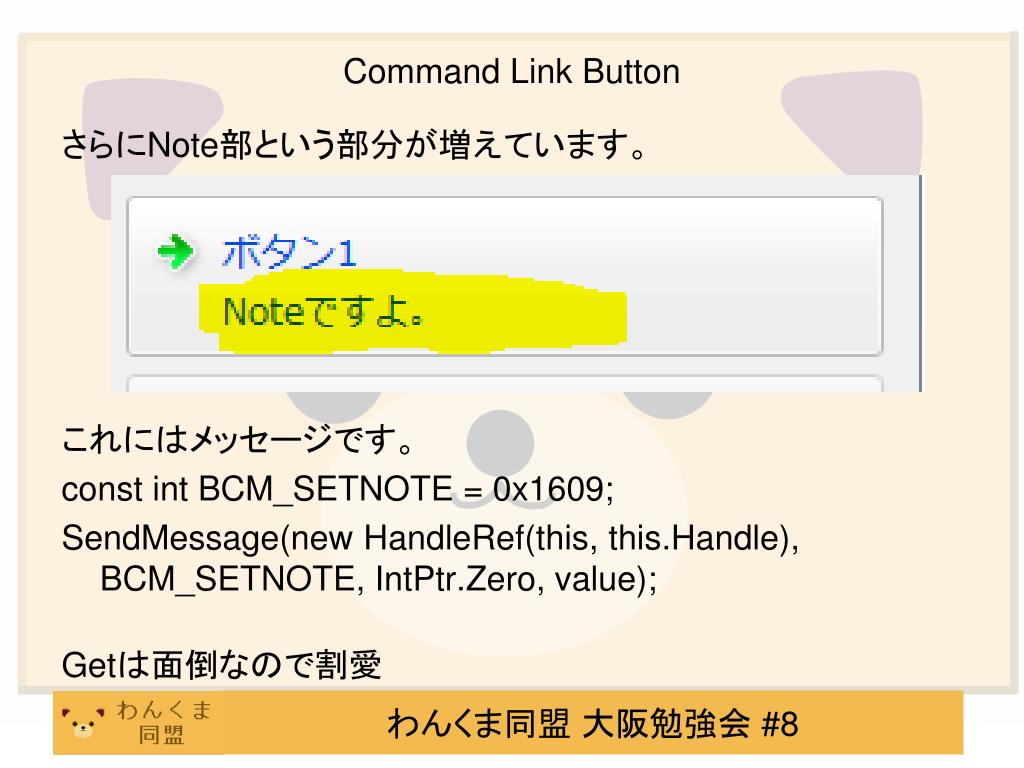
Task: Select the わんくま同盟 logo text beside the bear
Action: click(x=164, y=722)
